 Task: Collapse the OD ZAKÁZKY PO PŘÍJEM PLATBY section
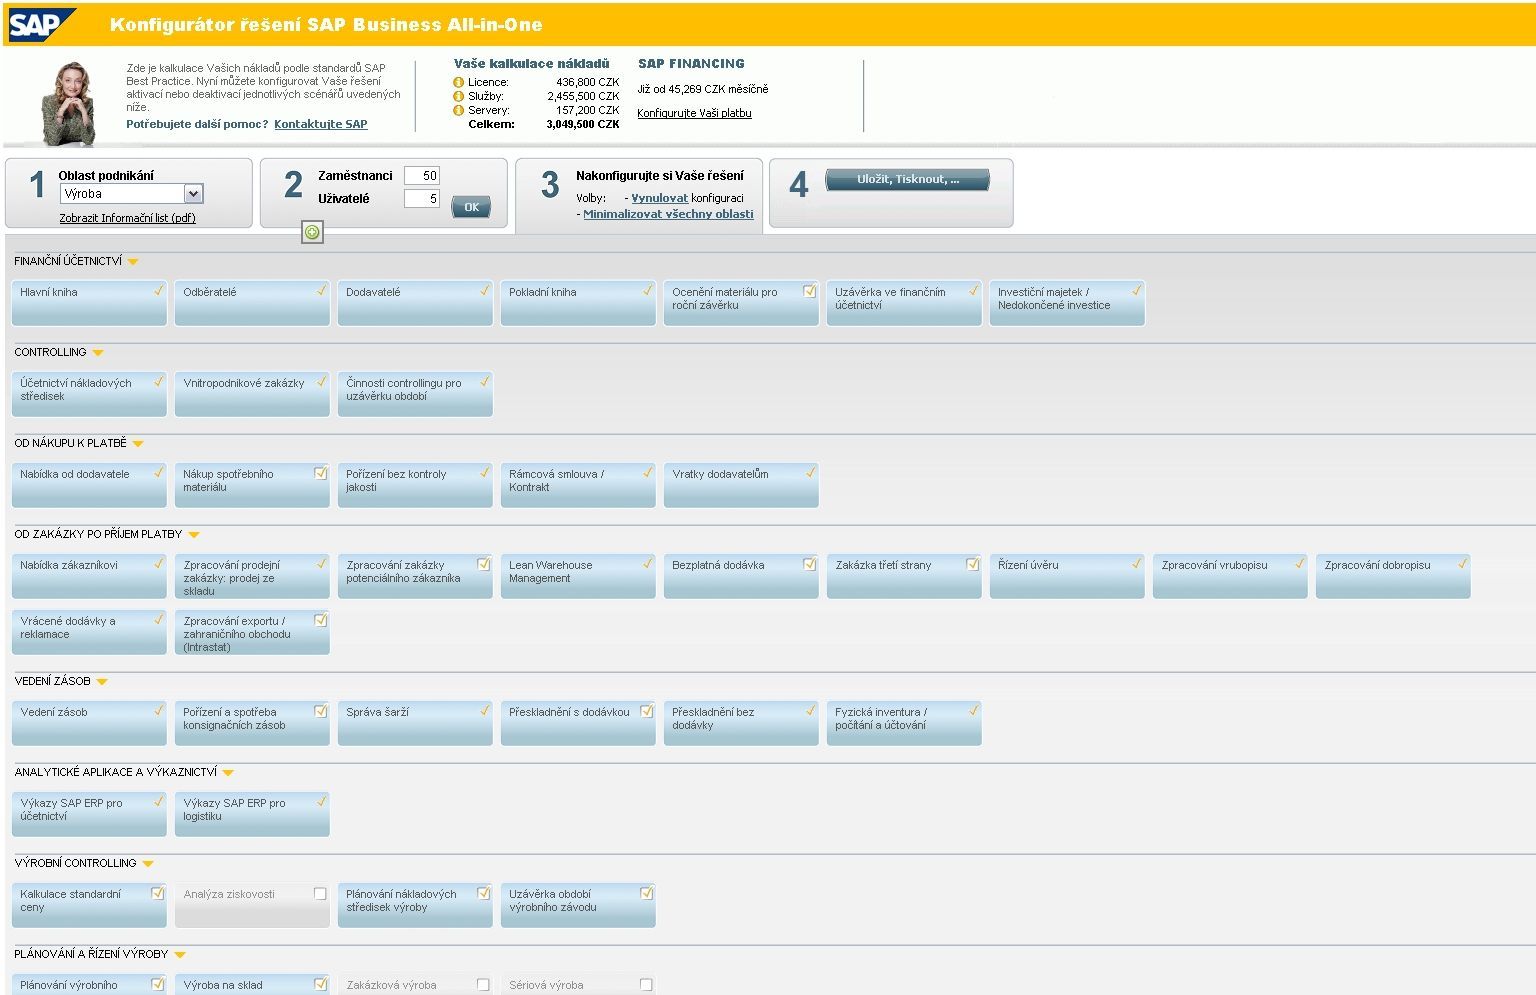[x=194, y=535]
